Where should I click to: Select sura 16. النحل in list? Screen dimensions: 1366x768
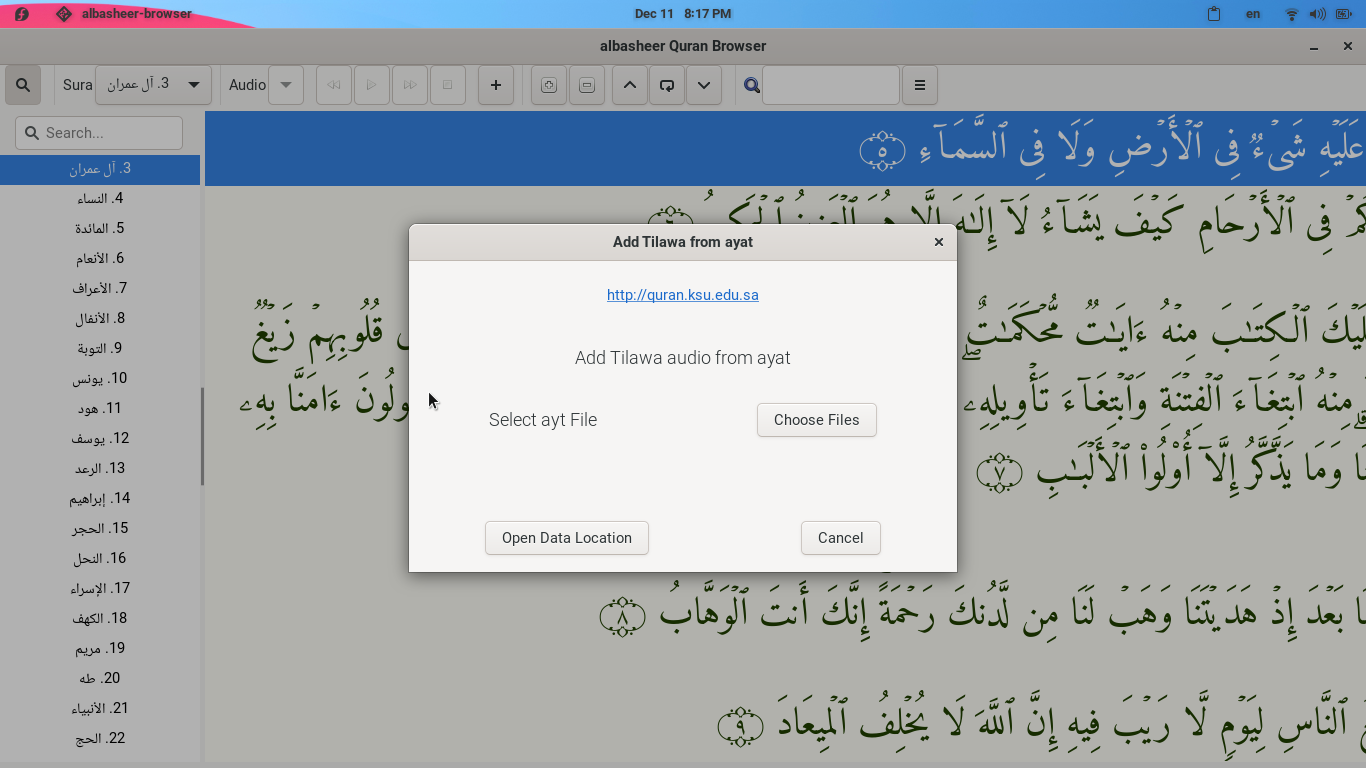click(x=100, y=559)
